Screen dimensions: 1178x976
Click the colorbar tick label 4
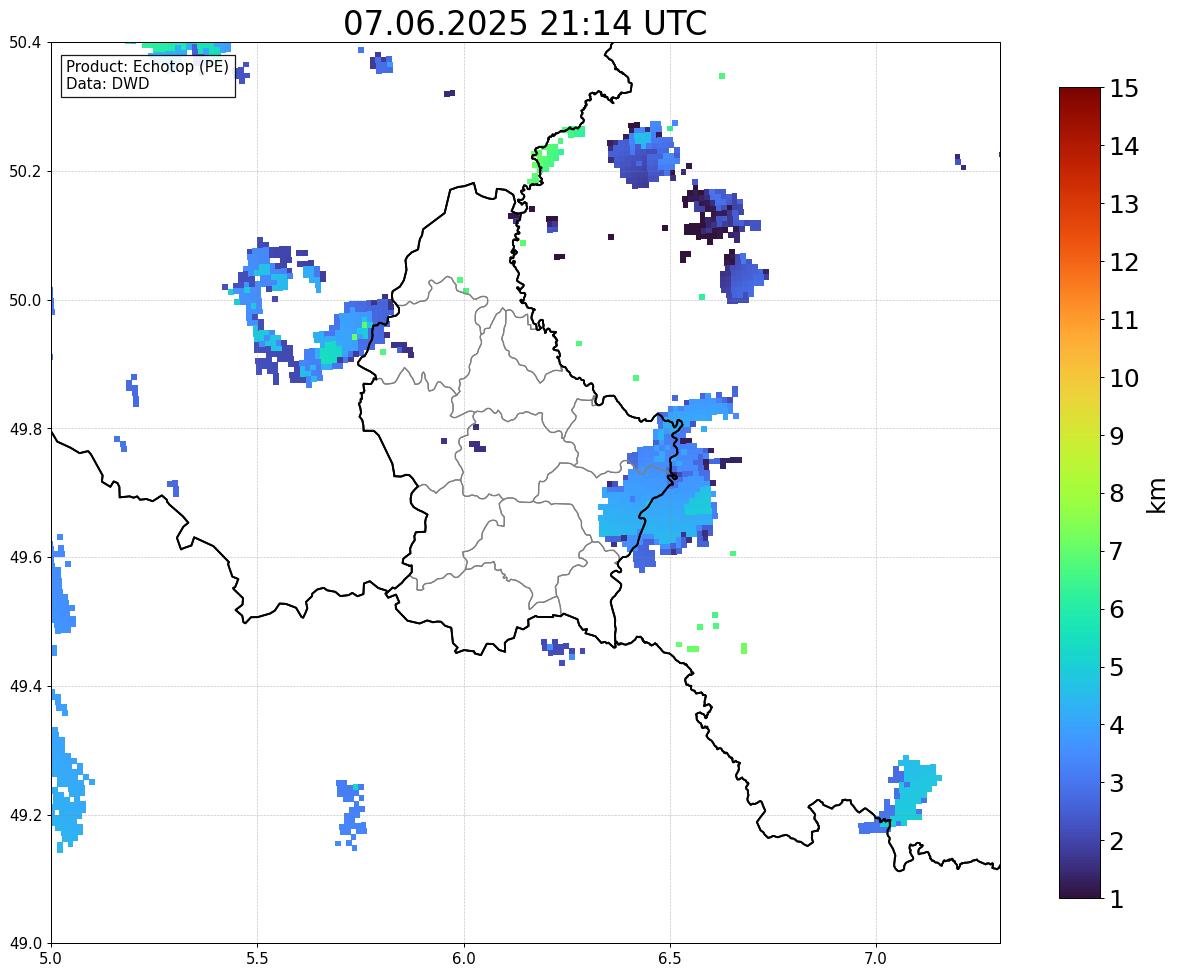tap(1117, 725)
